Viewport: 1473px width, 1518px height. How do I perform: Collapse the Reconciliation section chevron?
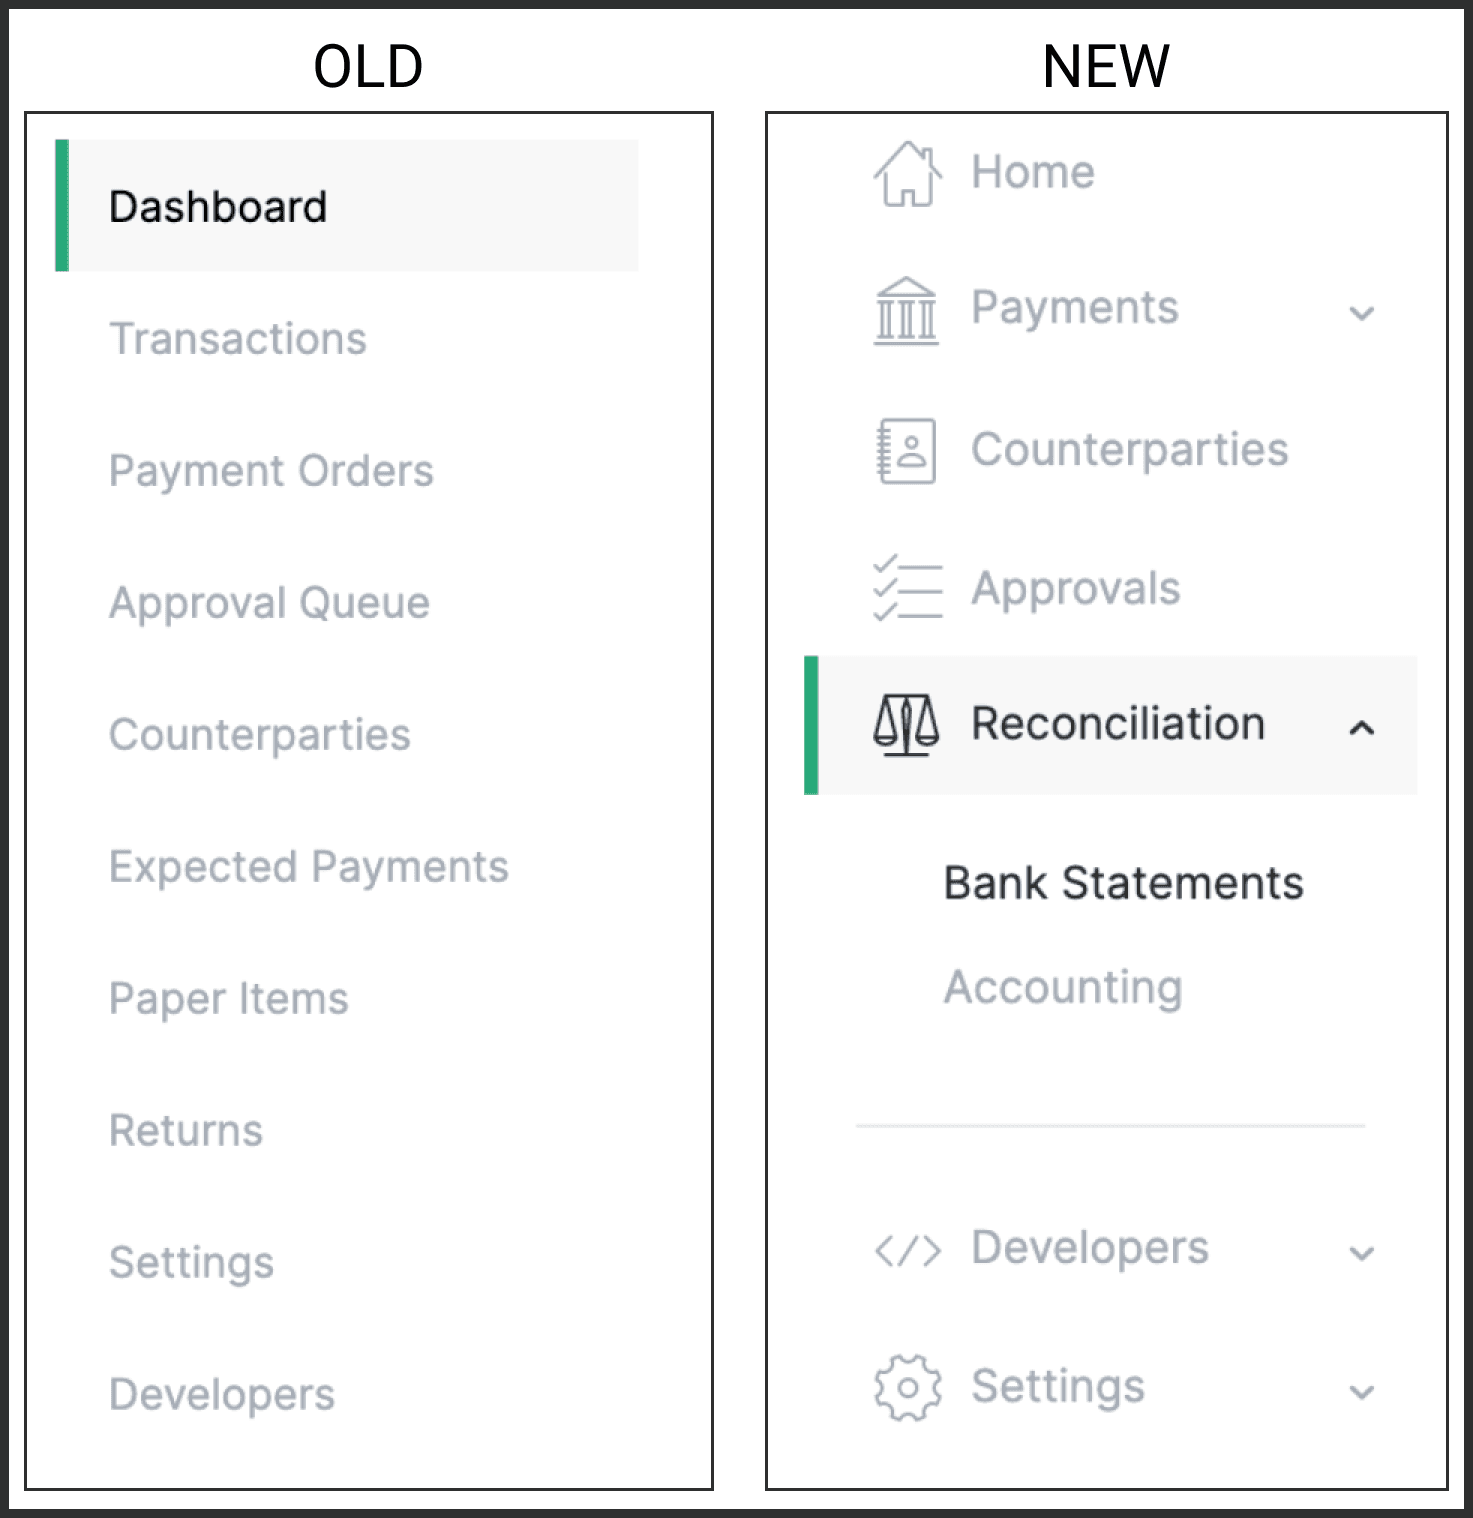1361,728
